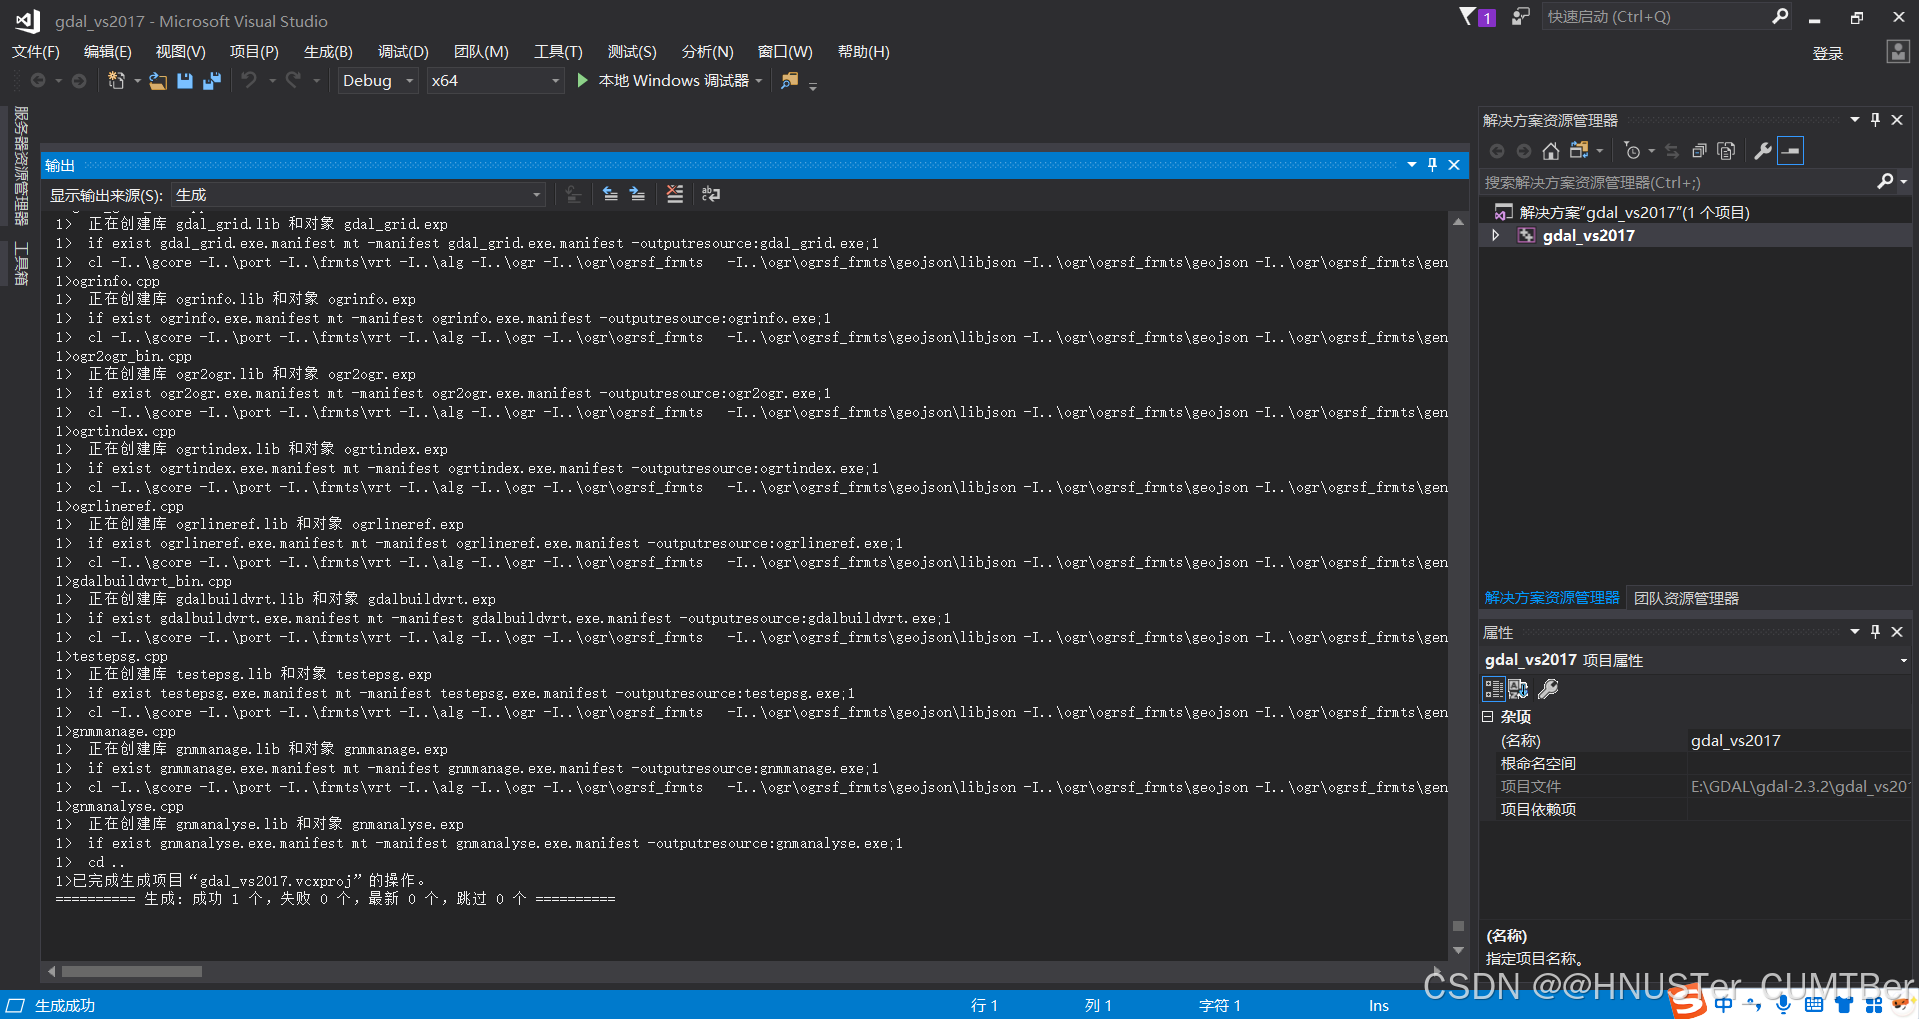
Task: Click the Categorized view icon in Properties
Action: 1494,688
